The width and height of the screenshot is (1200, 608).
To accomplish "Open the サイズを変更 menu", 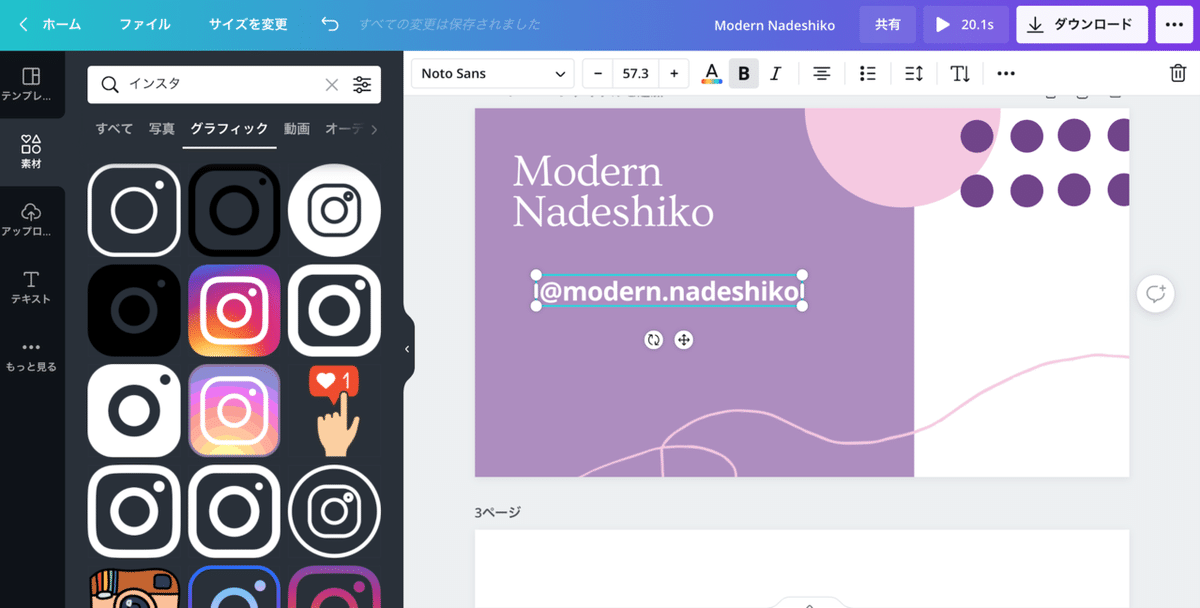I will [x=248, y=24].
